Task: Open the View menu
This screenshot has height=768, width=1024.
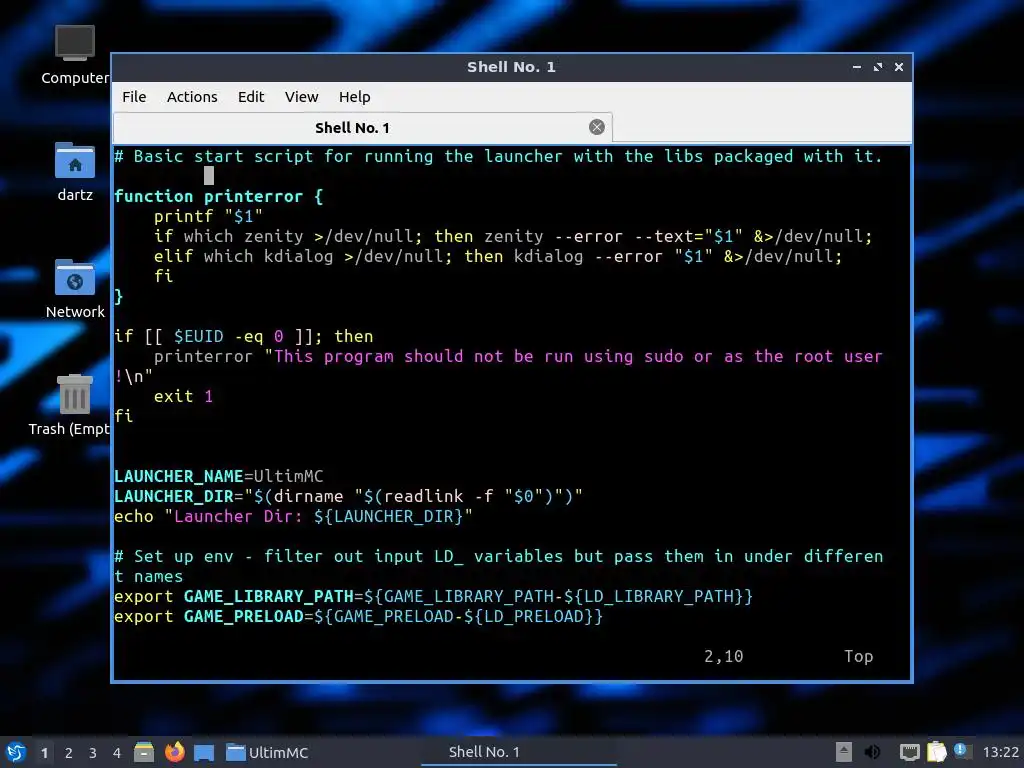Action: tap(301, 97)
